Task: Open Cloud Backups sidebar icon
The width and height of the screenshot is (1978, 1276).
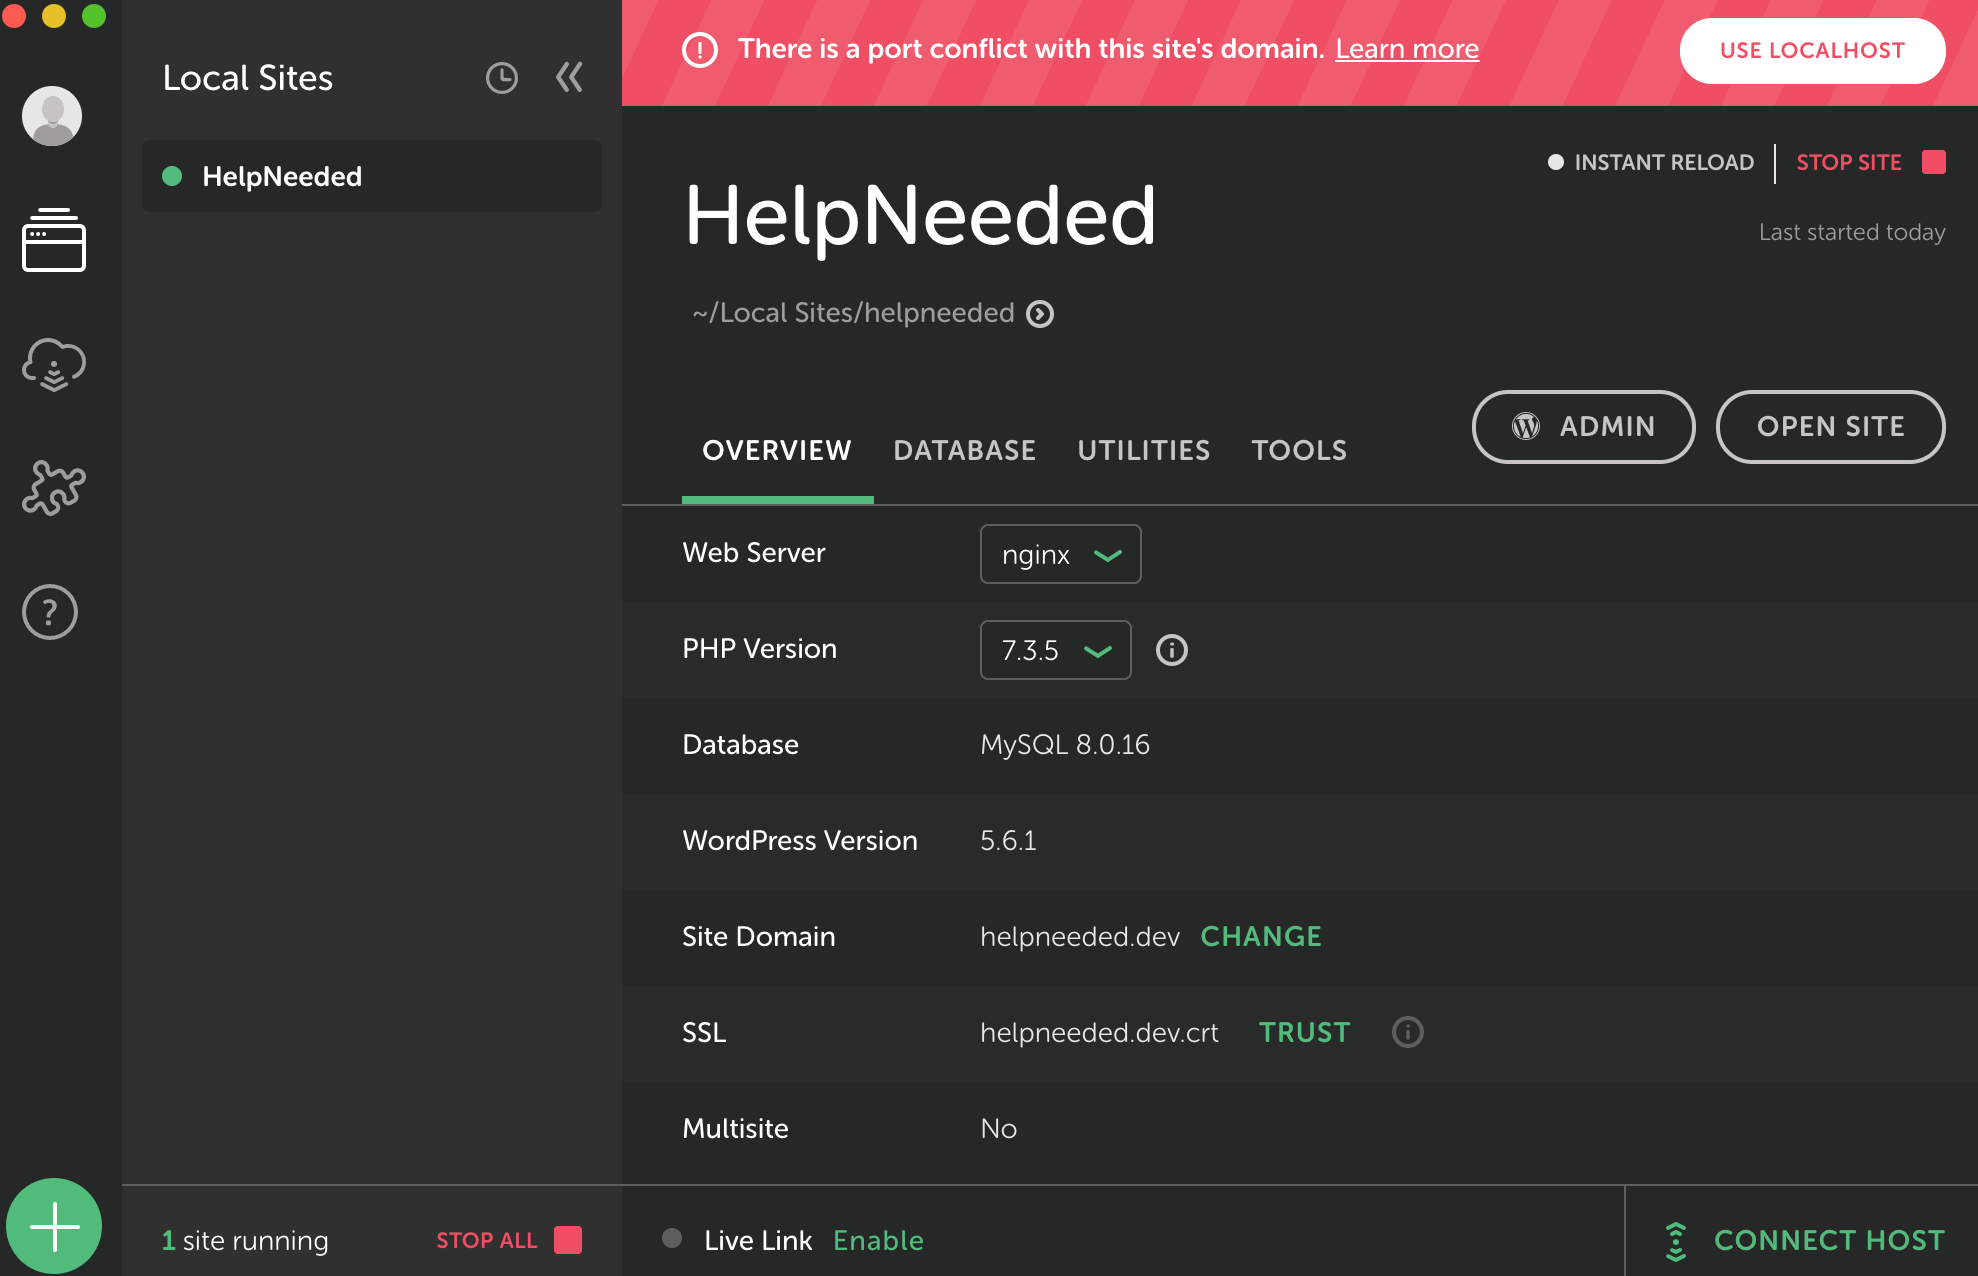Action: [x=54, y=364]
